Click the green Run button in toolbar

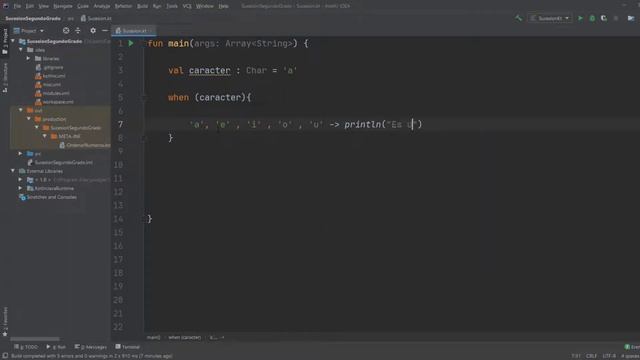pyautogui.click(x=580, y=18)
